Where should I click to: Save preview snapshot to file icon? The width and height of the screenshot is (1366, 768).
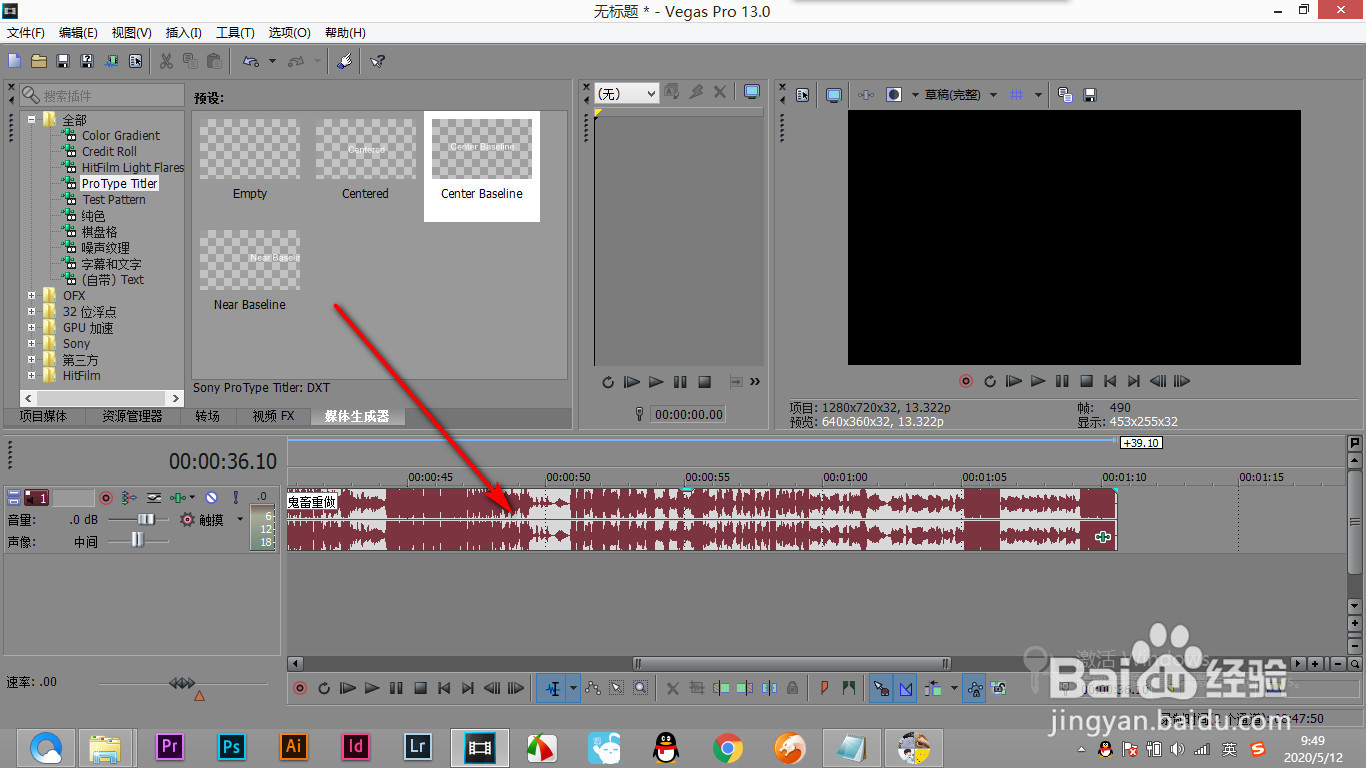[x=1090, y=95]
